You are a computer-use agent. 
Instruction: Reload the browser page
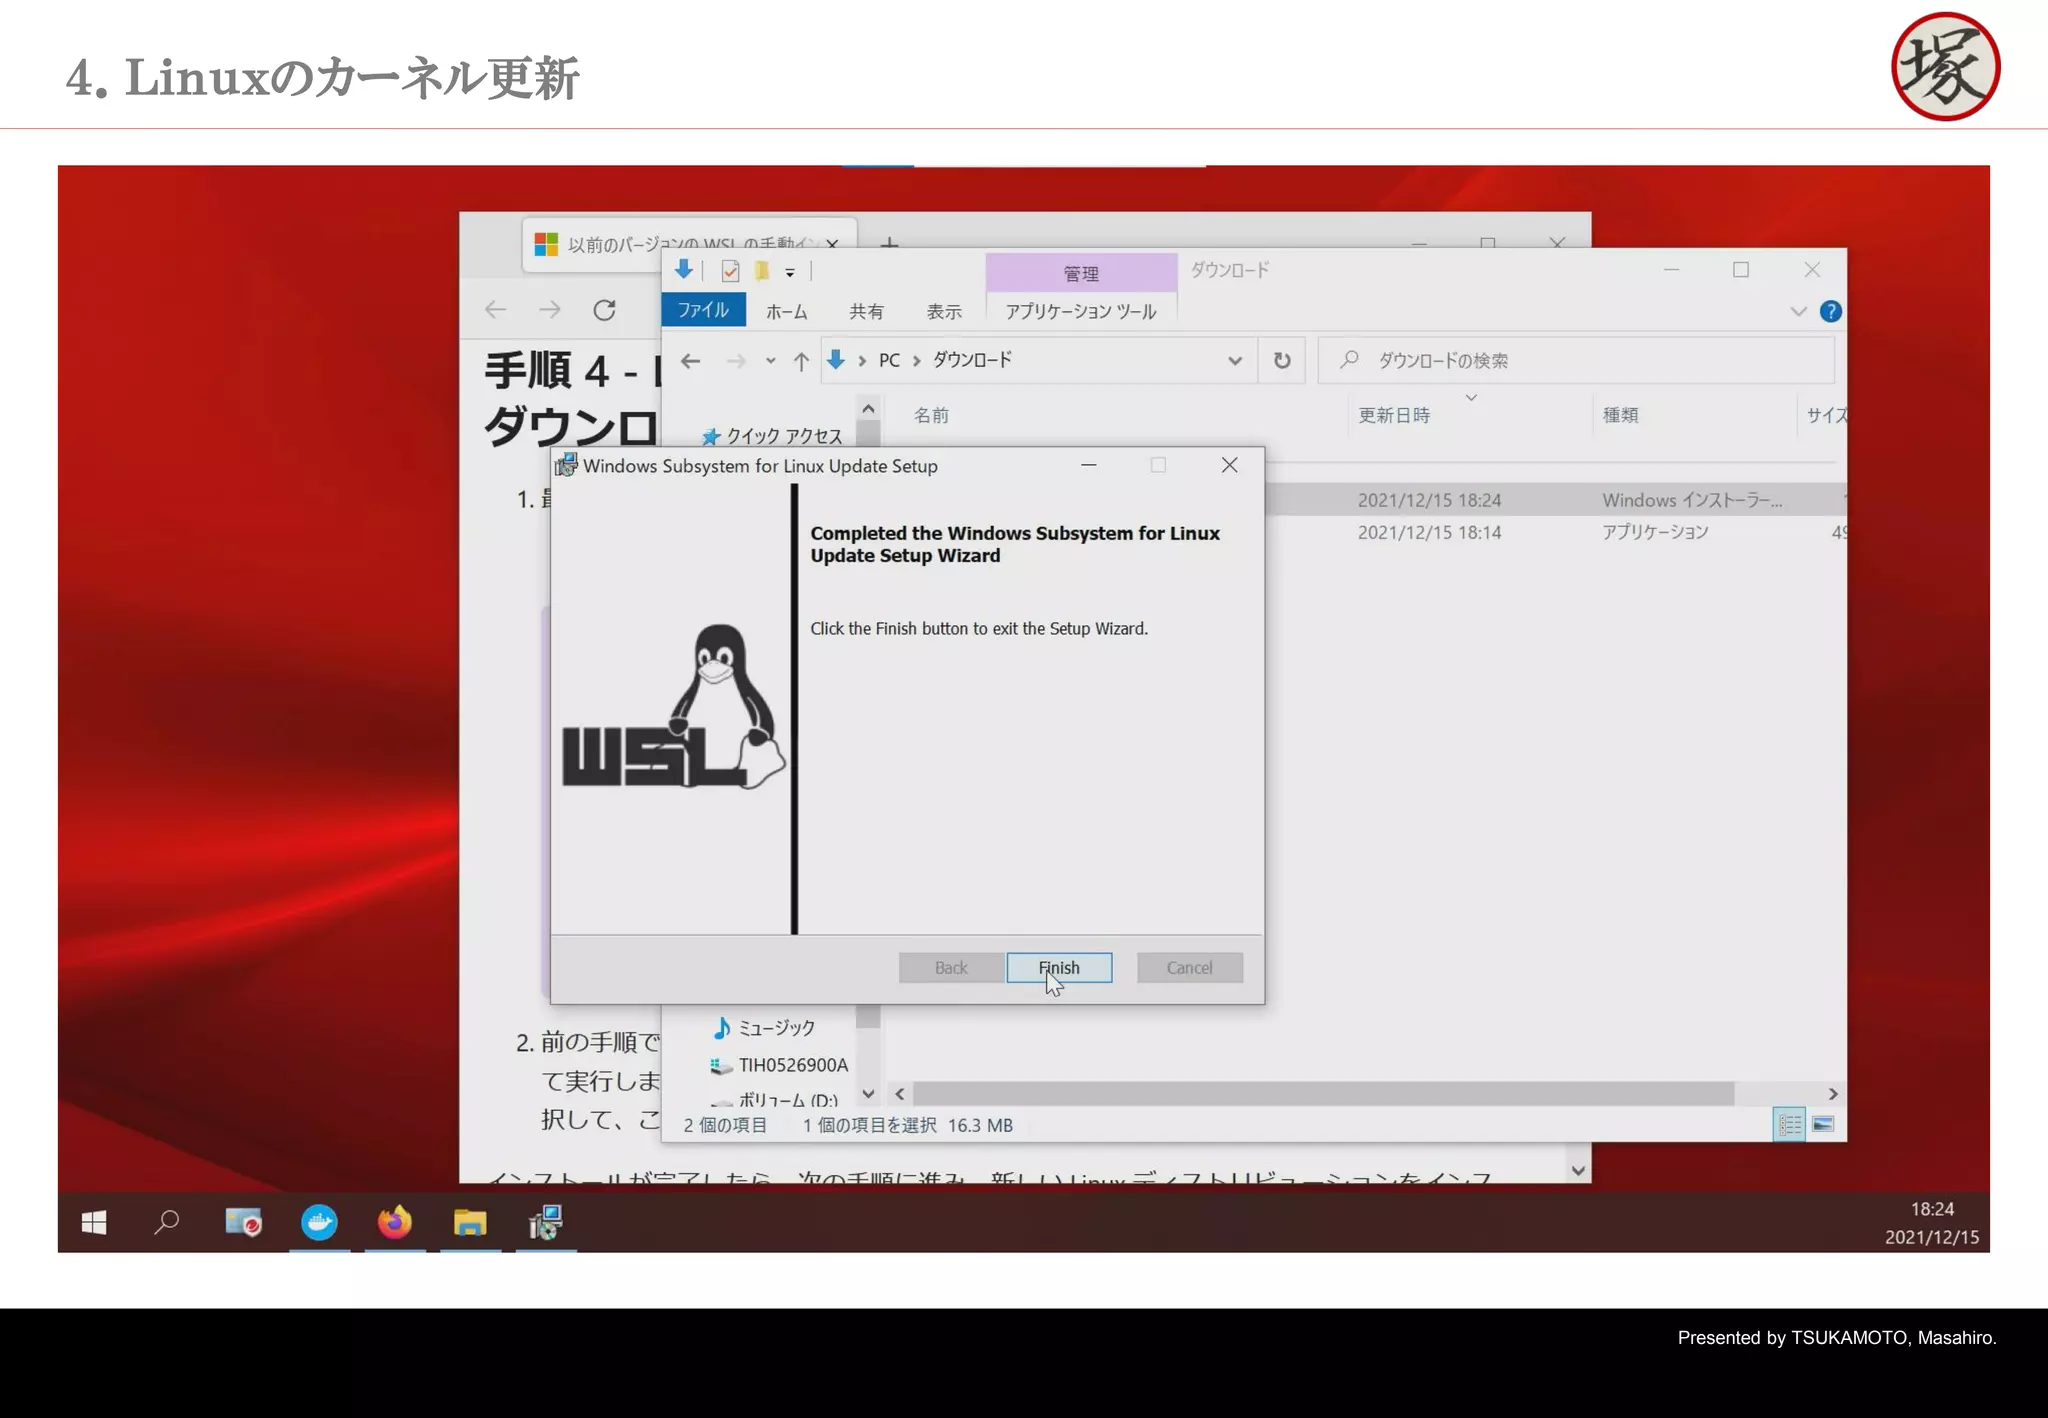(604, 310)
